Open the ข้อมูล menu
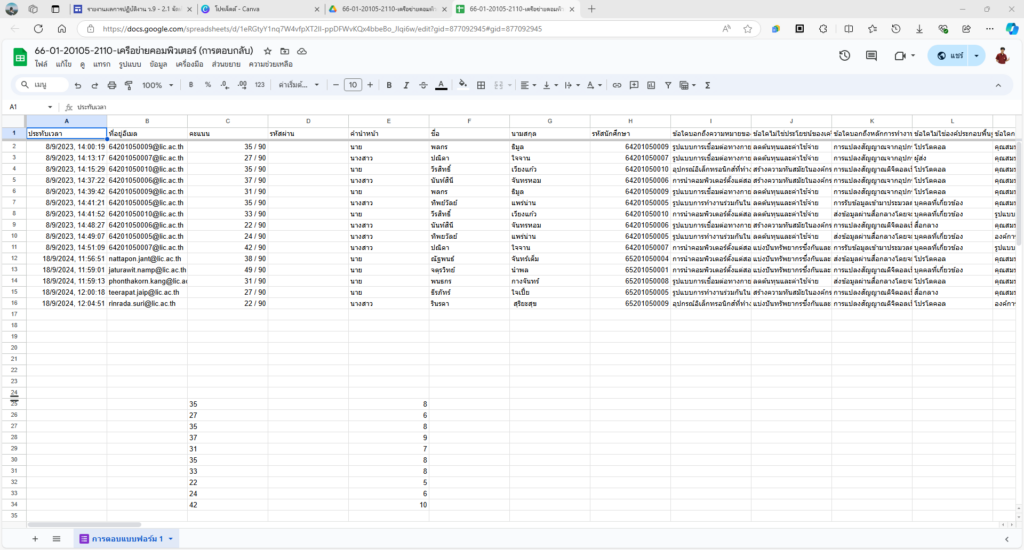 point(158,64)
